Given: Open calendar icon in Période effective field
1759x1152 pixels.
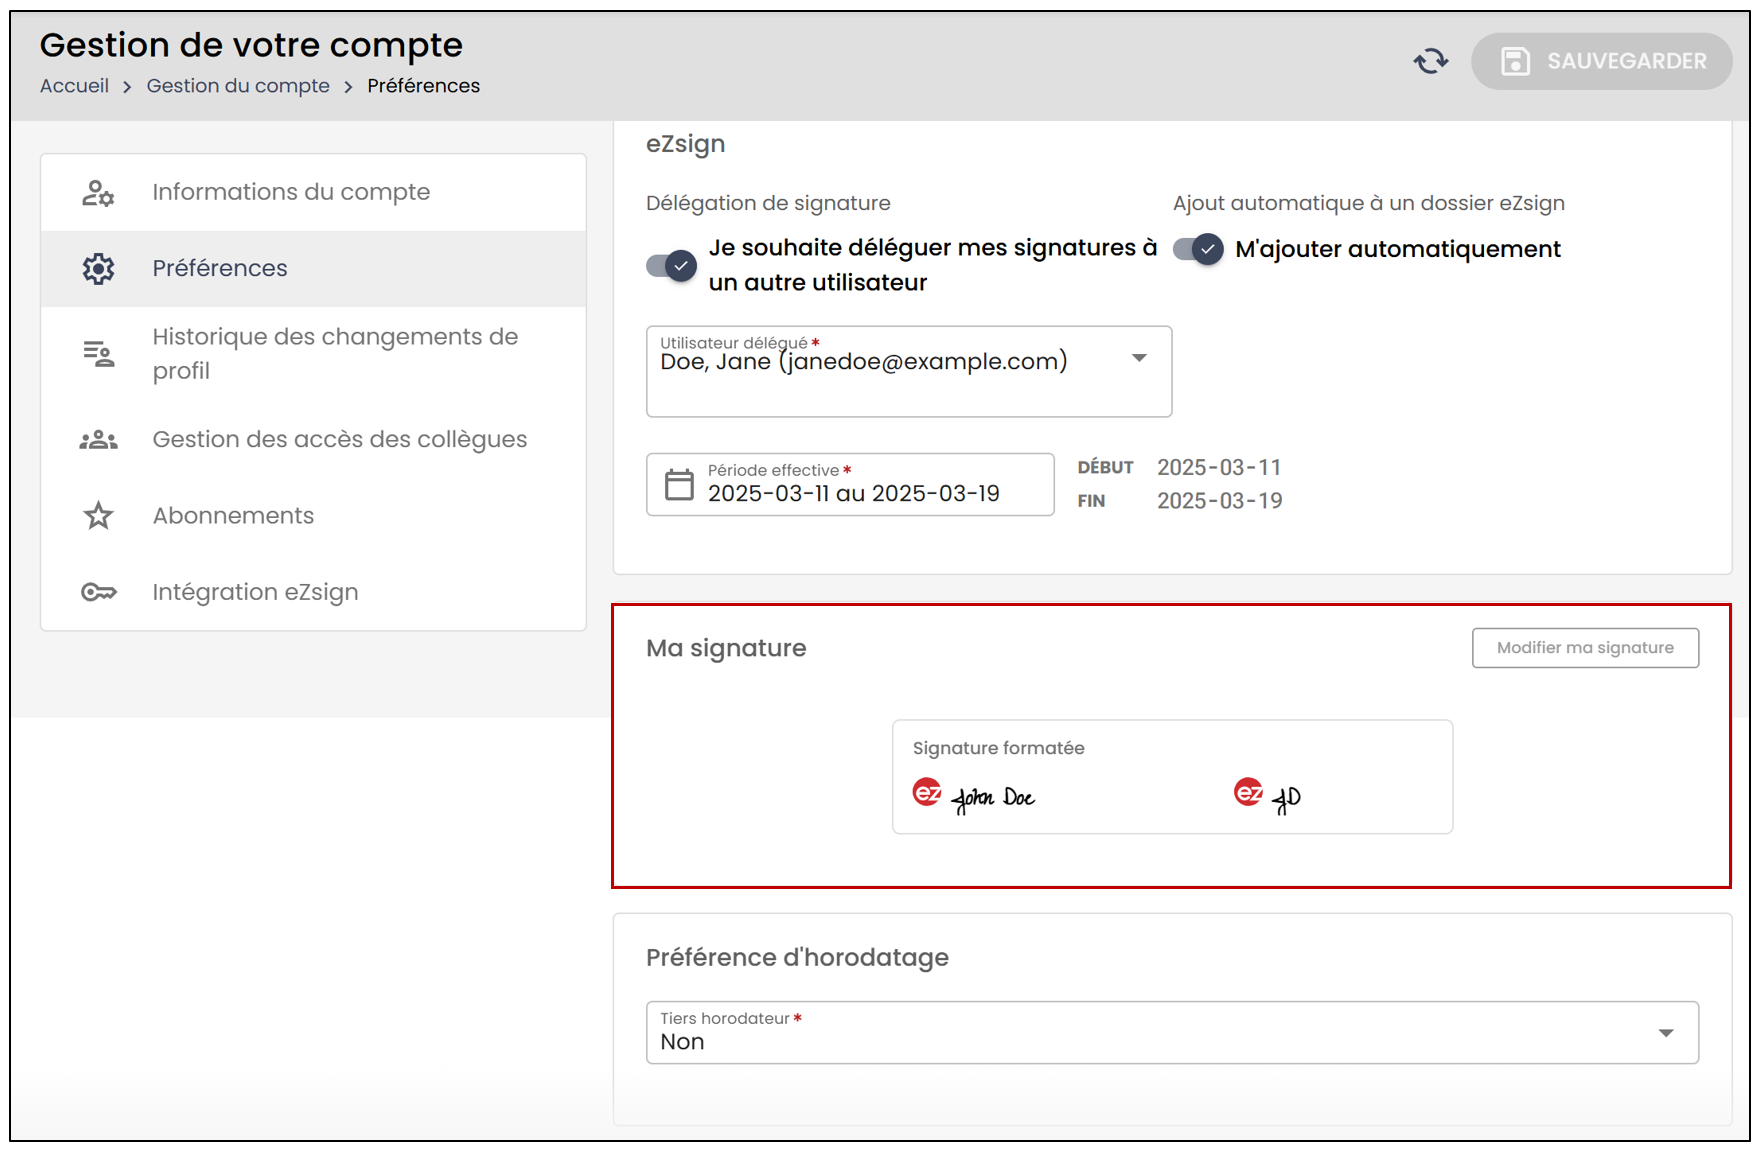Looking at the screenshot, I should tap(679, 484).
